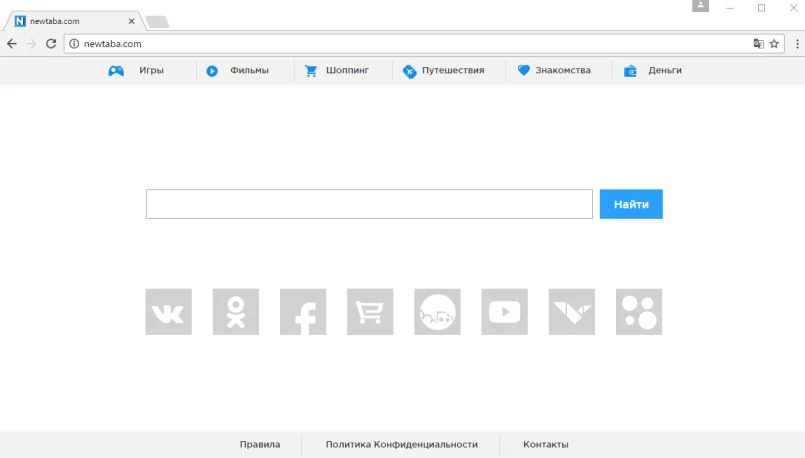
Task: Open the Facebook tile
Action: click(303, 312)
